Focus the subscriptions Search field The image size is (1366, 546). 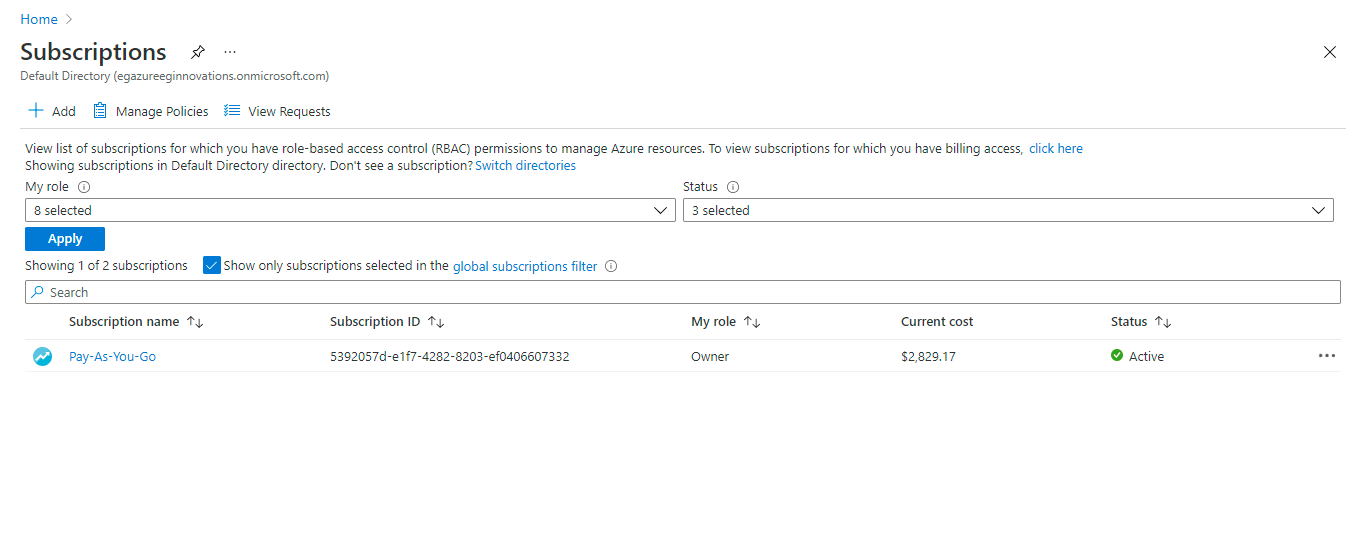(683, 292)
